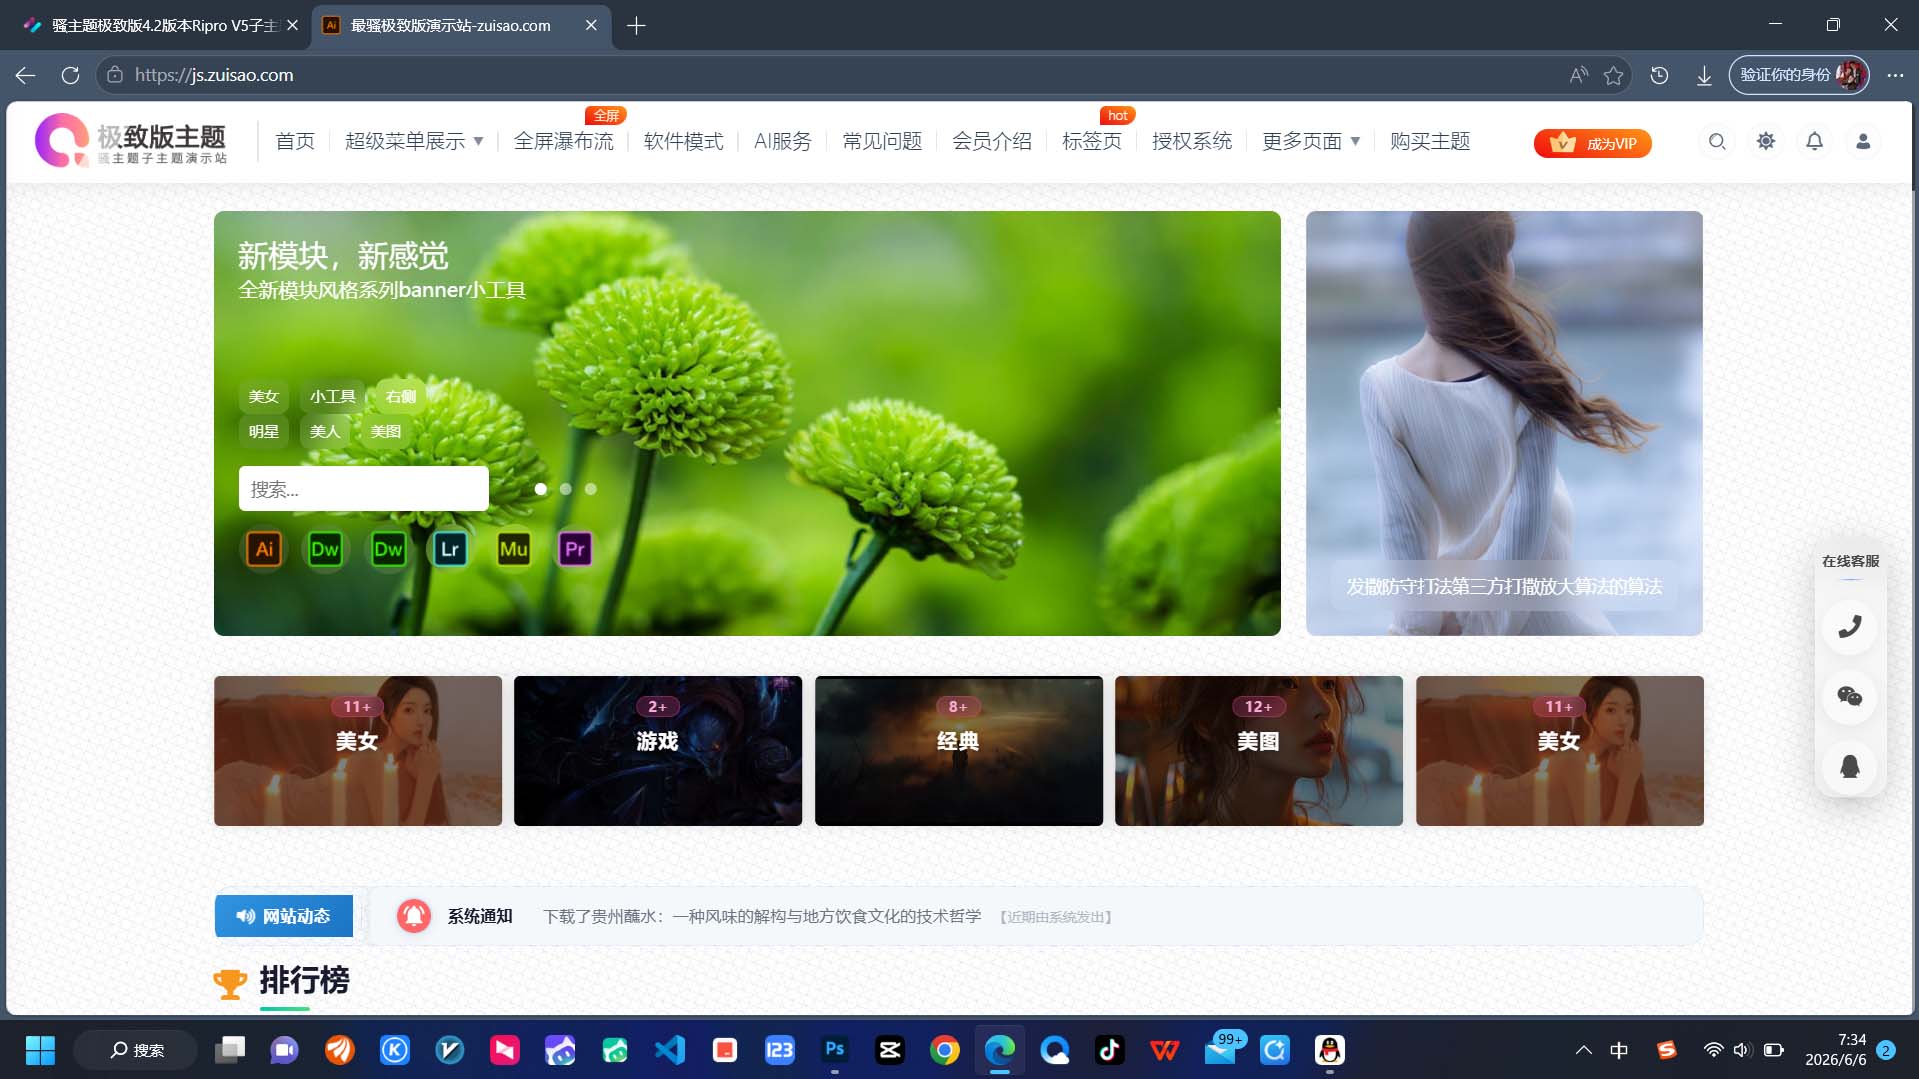The height and width of the screenshot is (1079, 1919).
Task: Open 授权系统 nav item
Action: 1192,141
